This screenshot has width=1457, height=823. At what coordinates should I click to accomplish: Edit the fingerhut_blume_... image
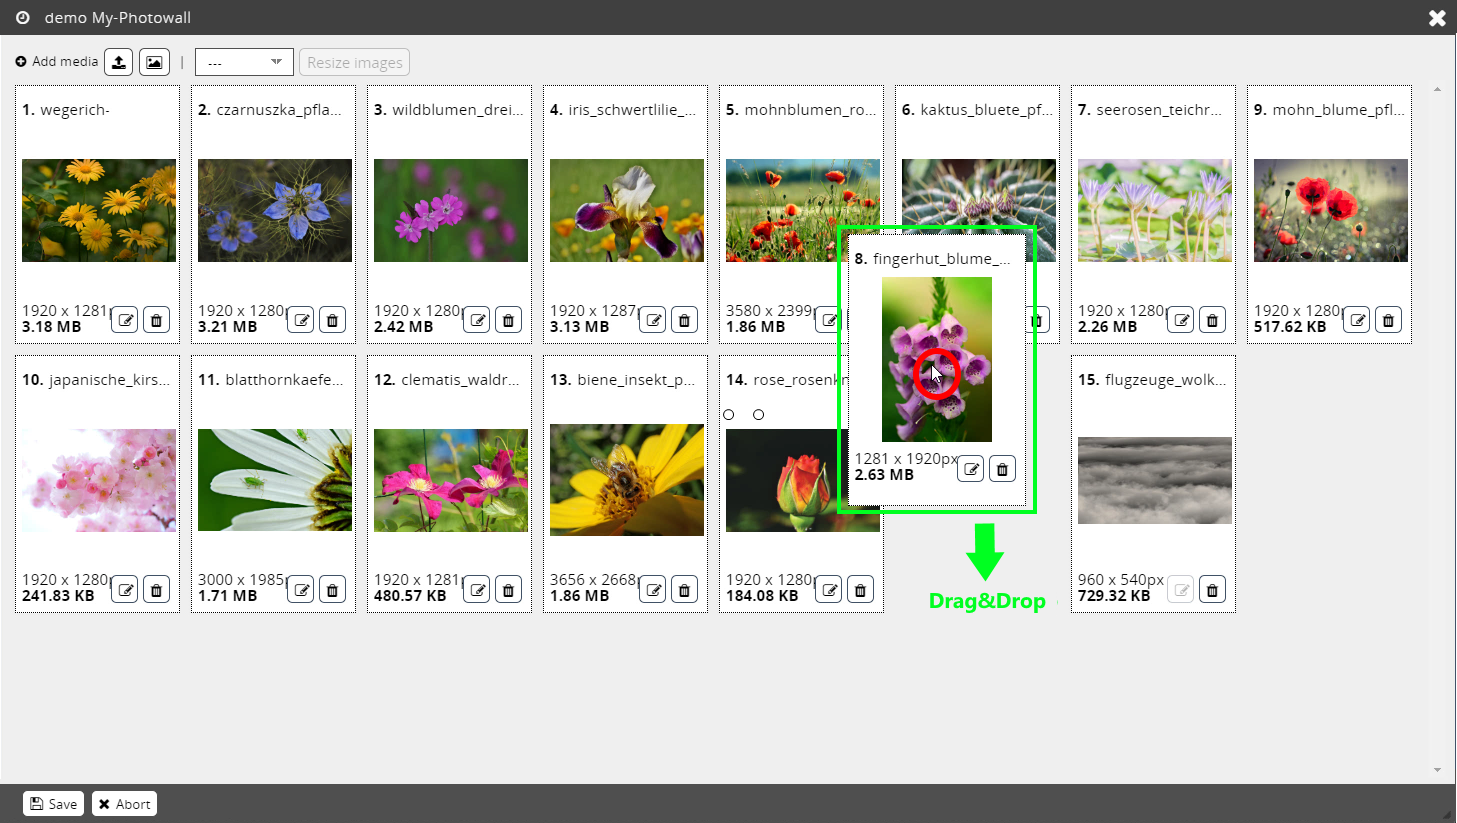point(971,469)
